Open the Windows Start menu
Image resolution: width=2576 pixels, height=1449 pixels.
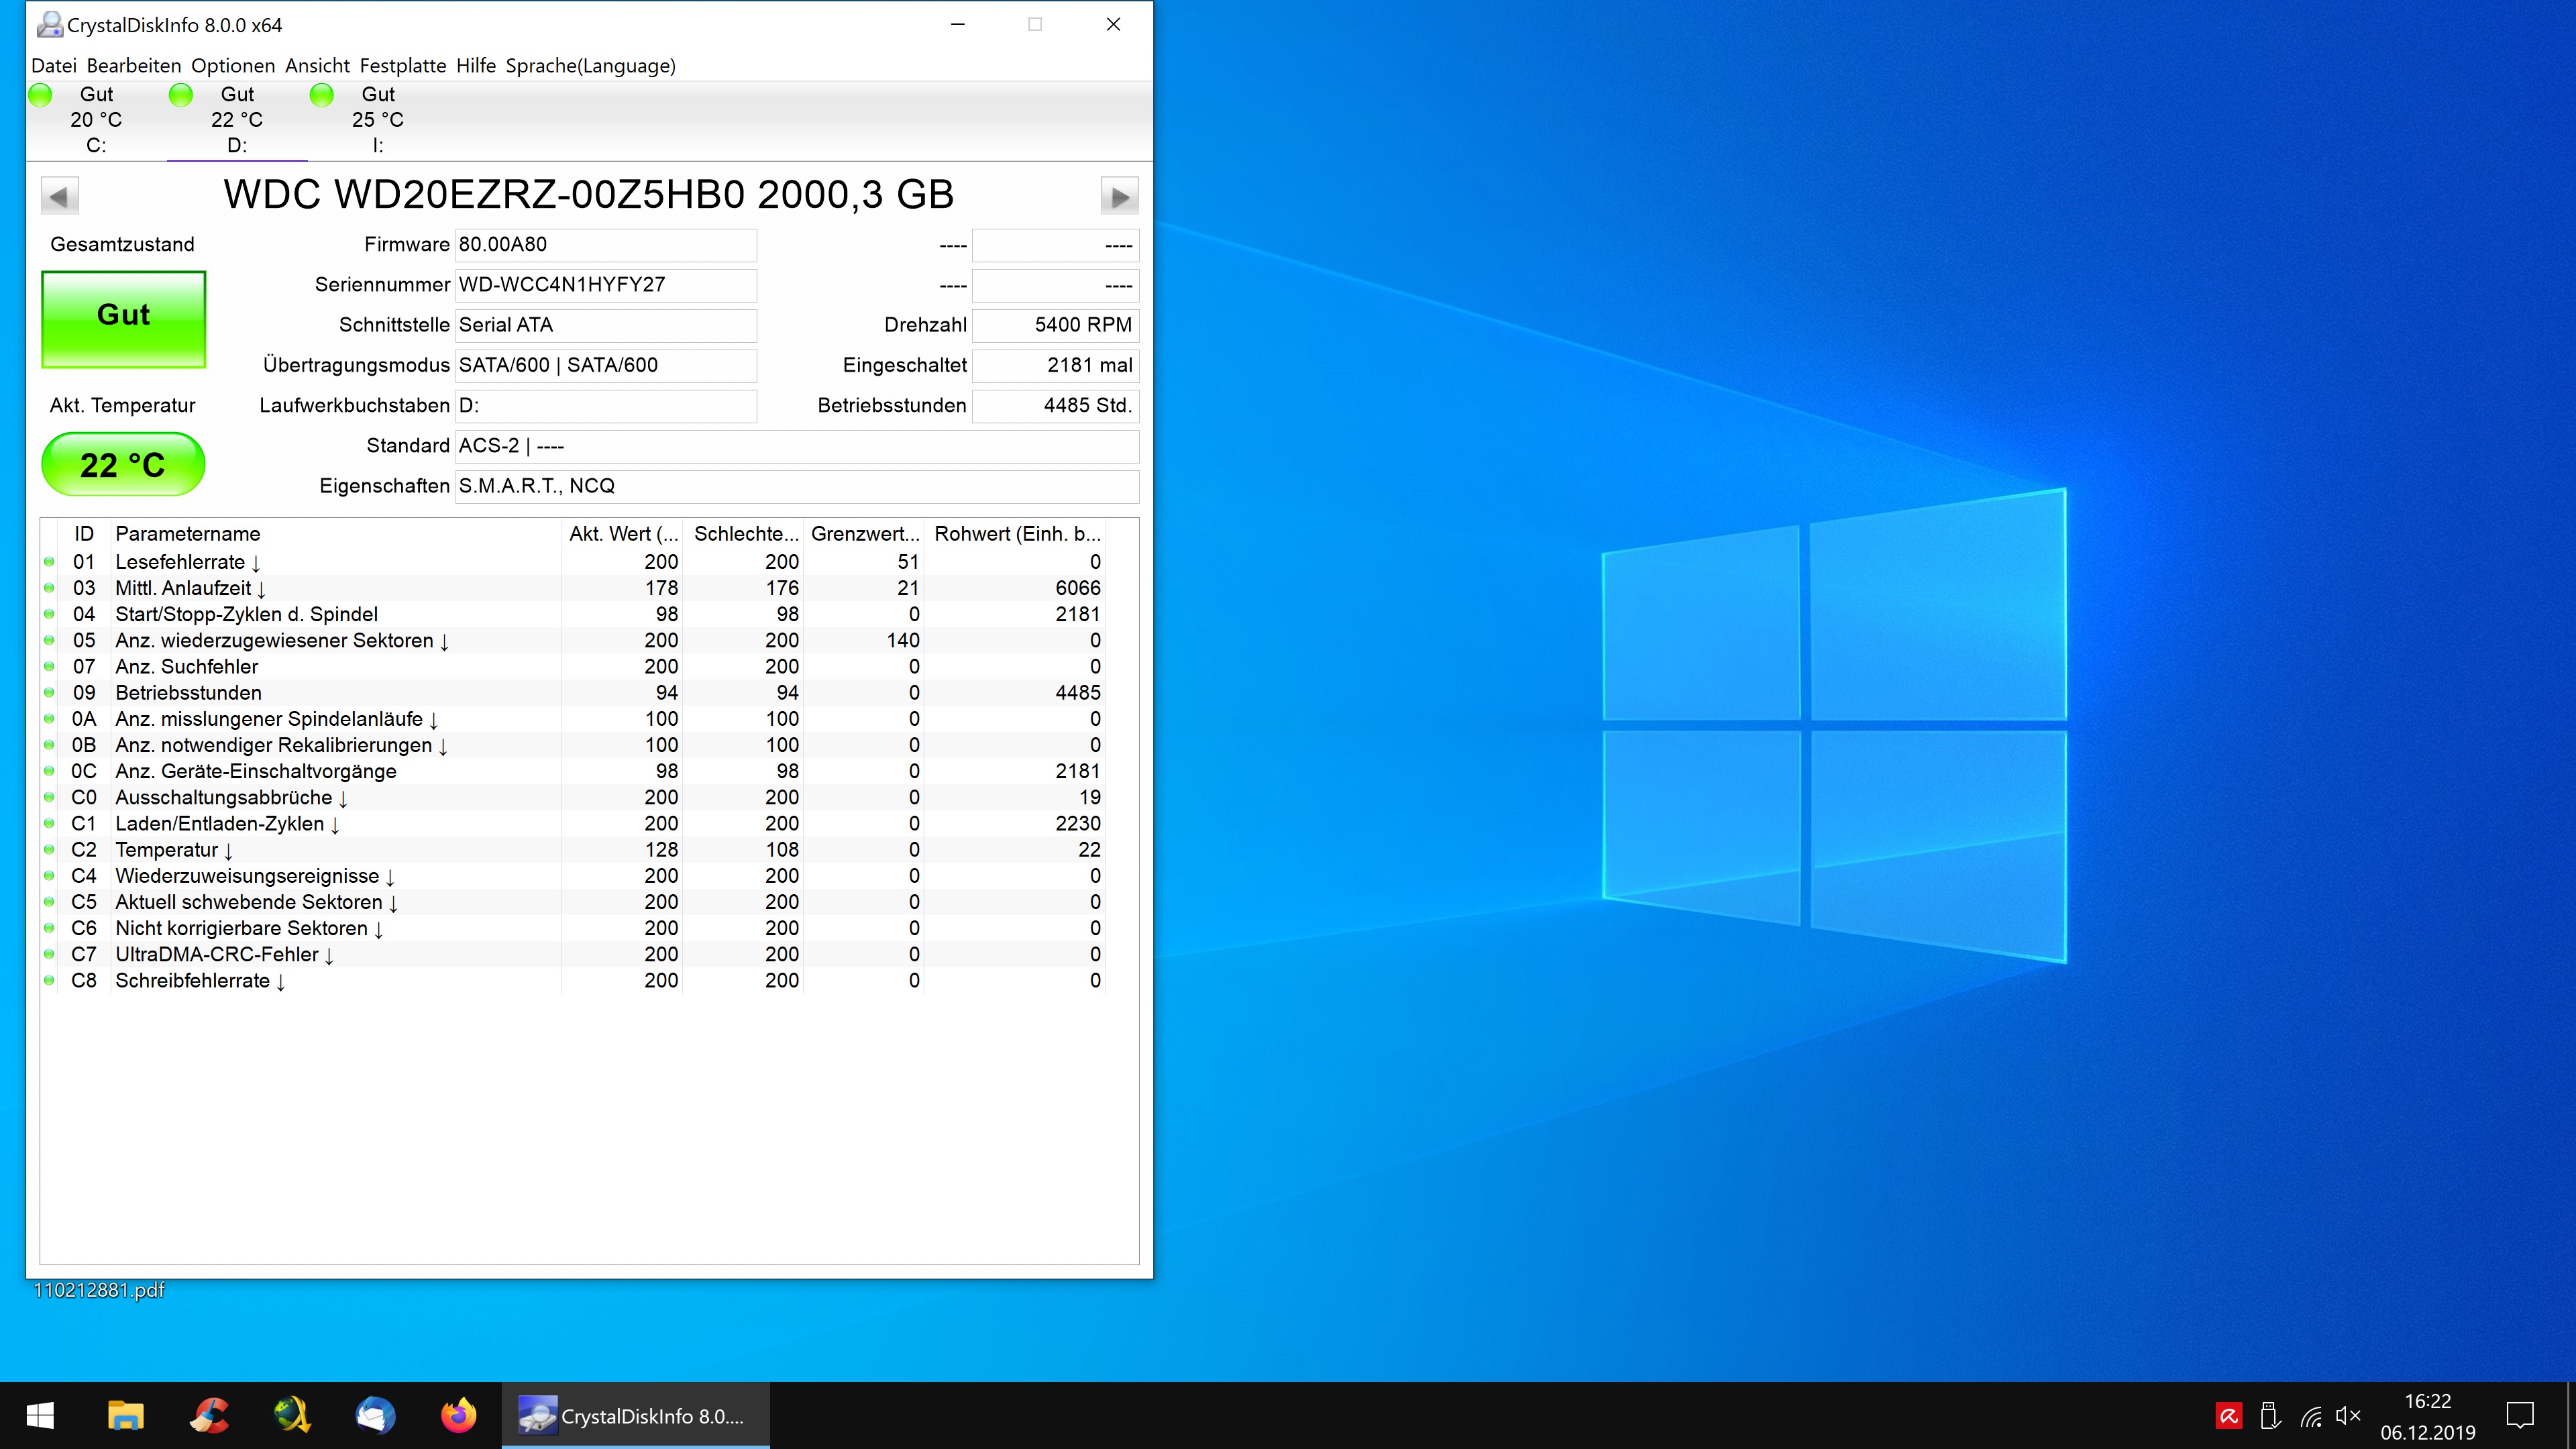(40, 1415)
